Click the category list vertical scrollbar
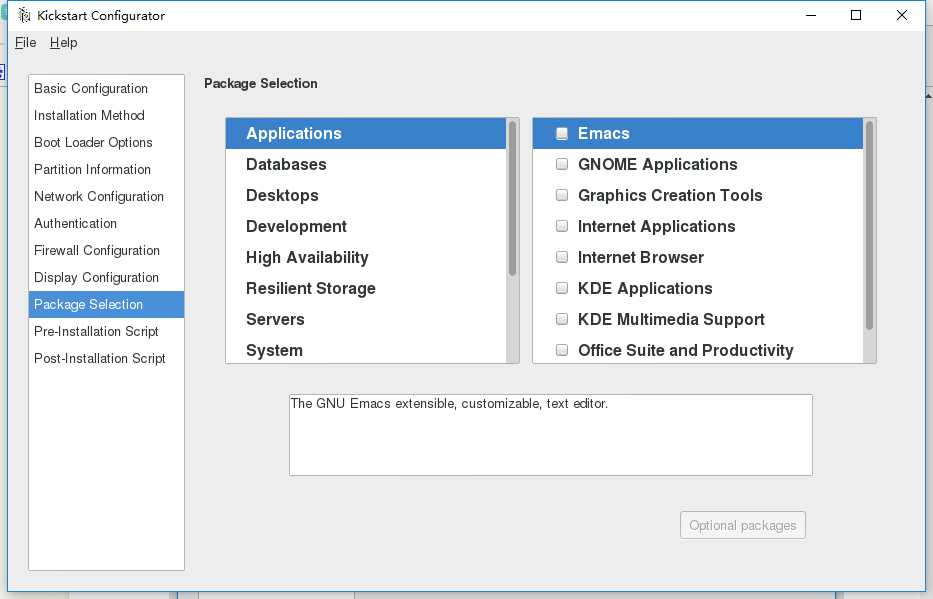Viewport: 933px width, 599px height. 513,200
